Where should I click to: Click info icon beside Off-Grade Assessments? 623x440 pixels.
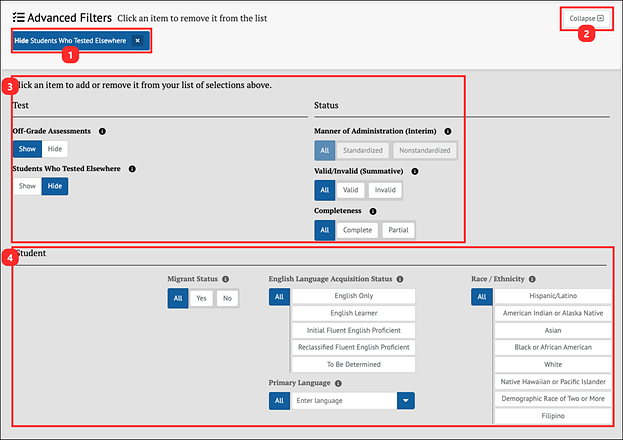[103, 131]
